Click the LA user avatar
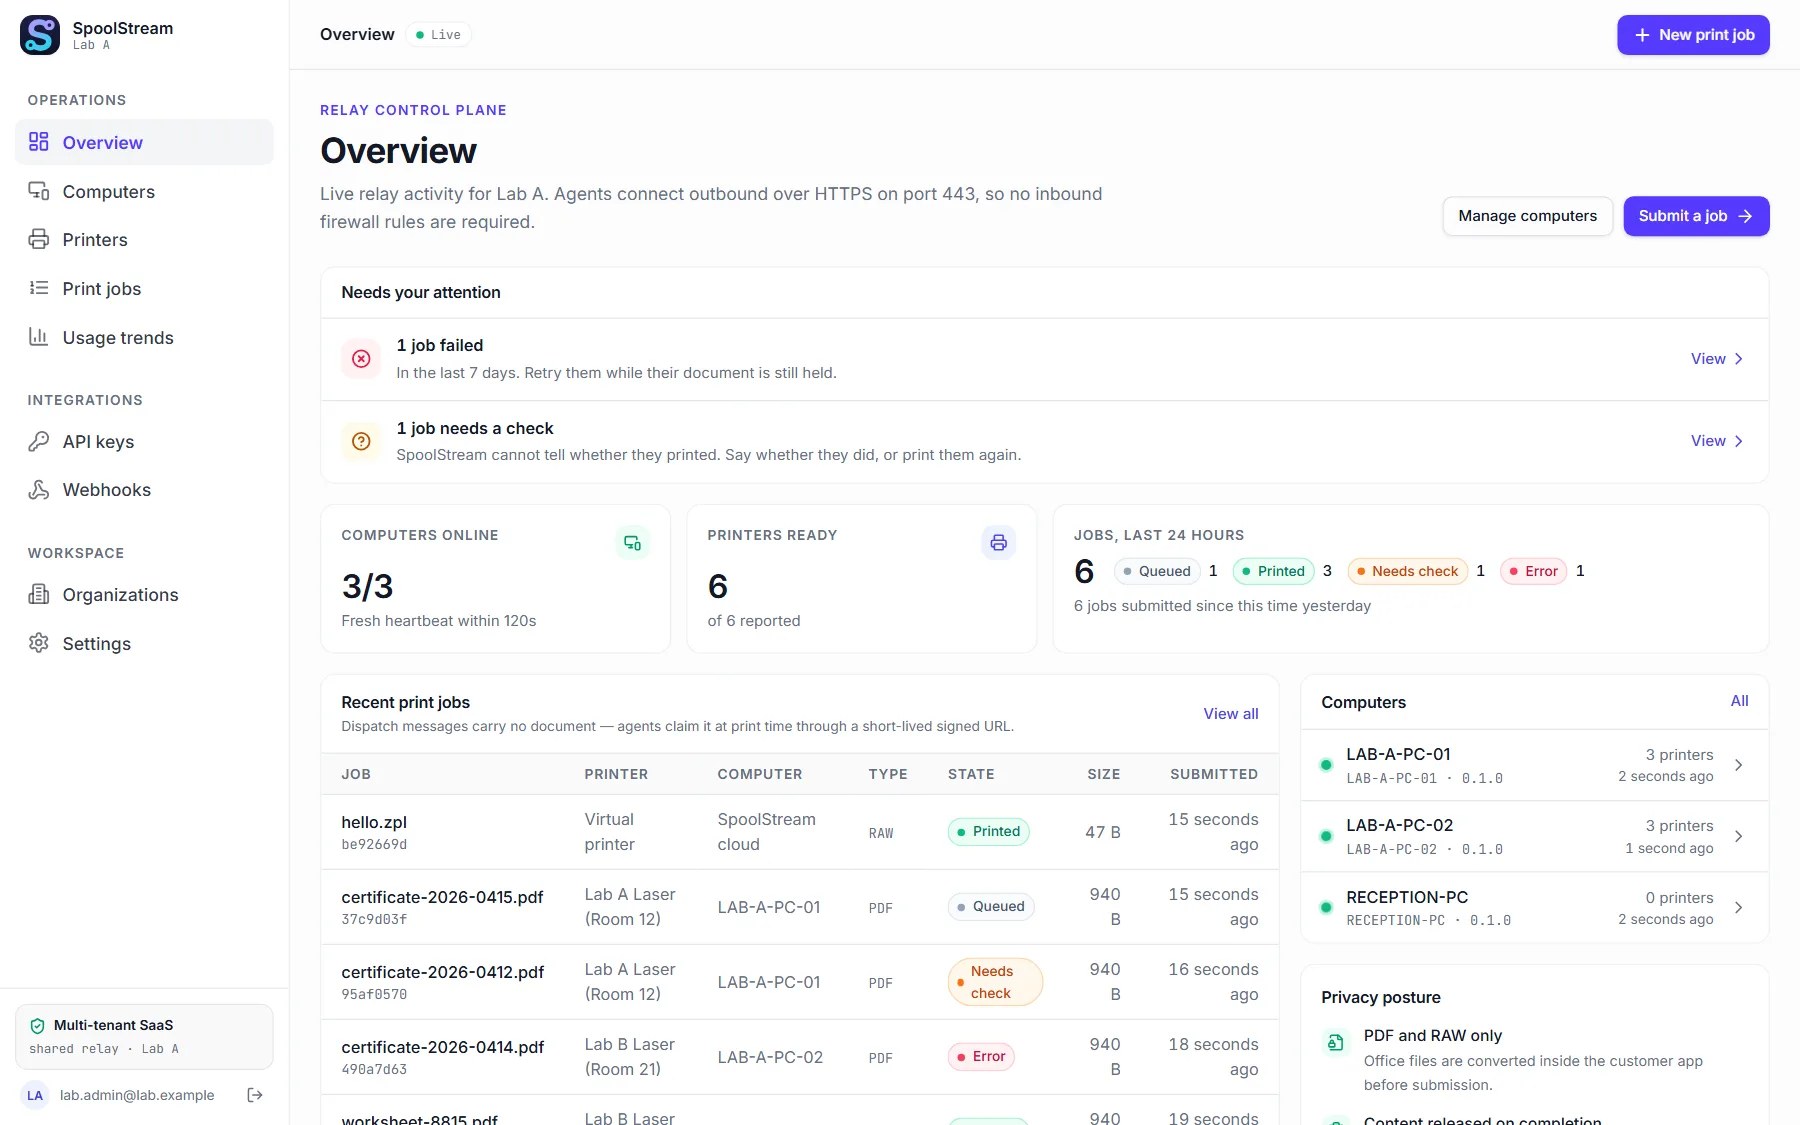 click(x=35, y=1095)
